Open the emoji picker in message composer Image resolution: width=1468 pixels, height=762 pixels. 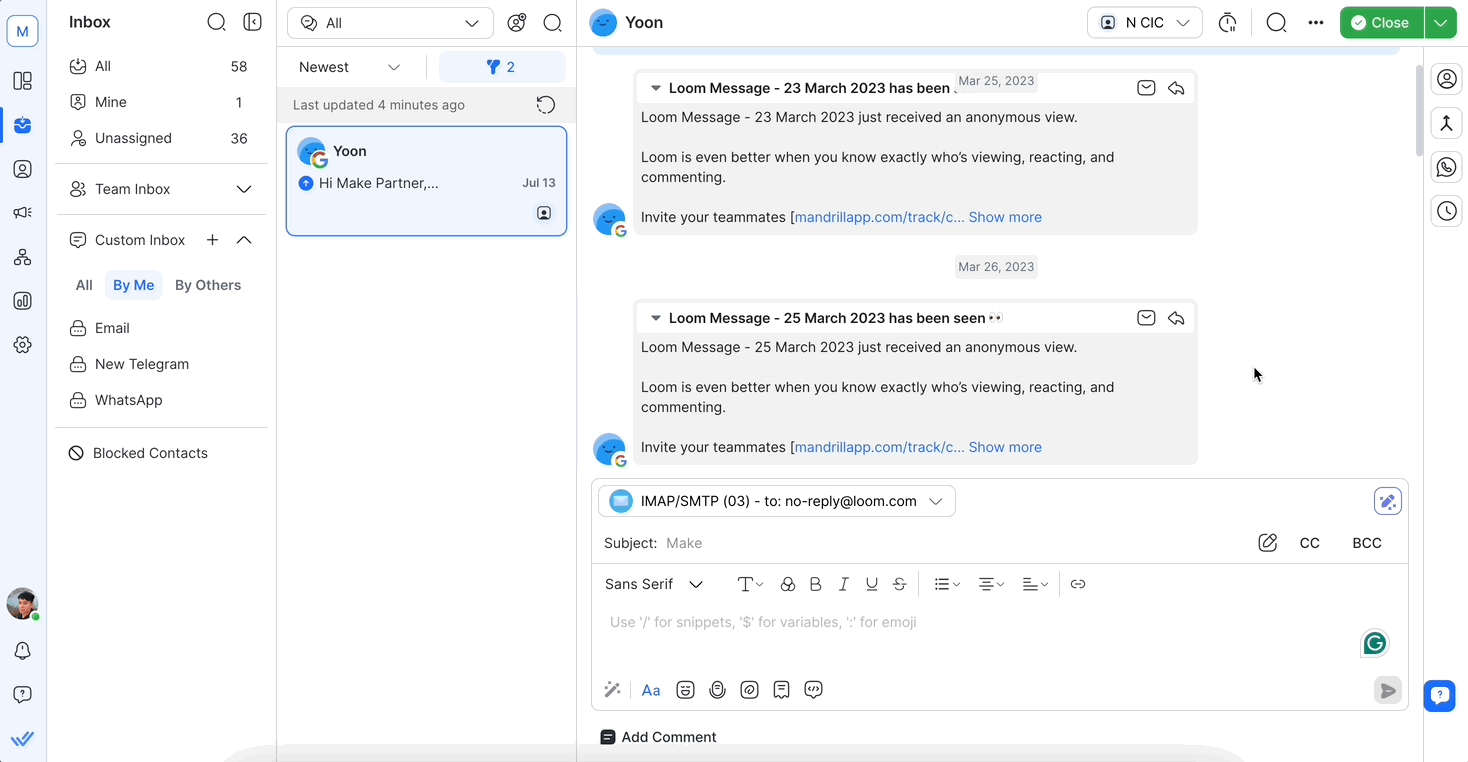click(x=685, y=689)
